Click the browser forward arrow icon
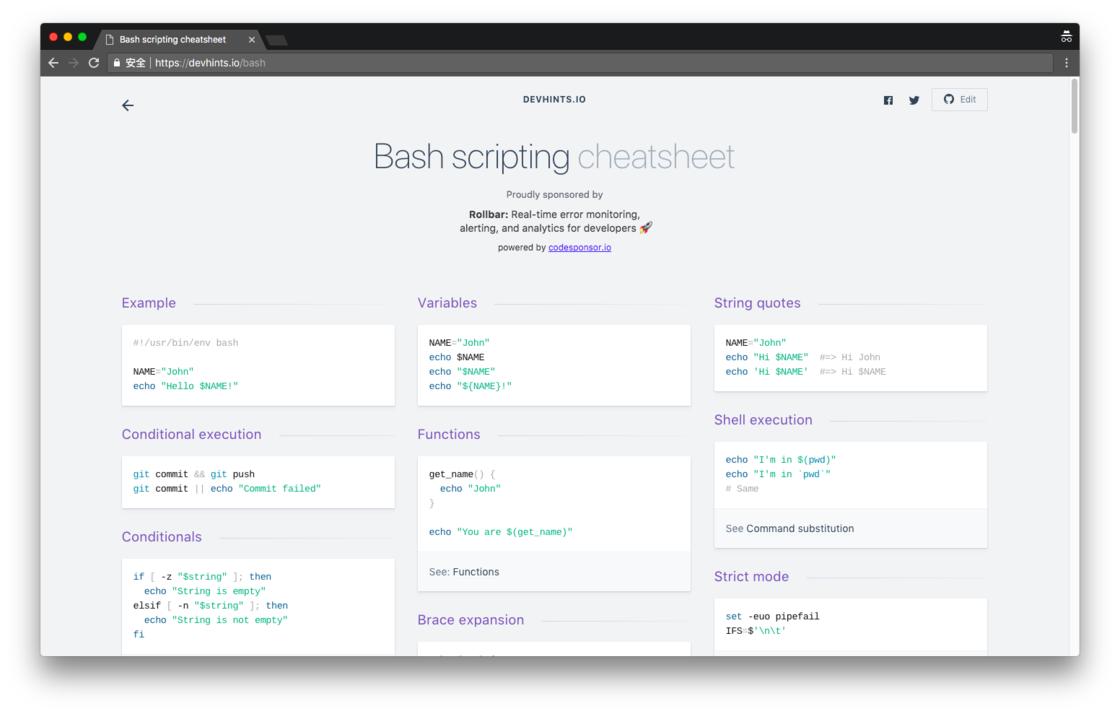The height and width of the screenshot is (714, 1120). (x=74, y=63)
